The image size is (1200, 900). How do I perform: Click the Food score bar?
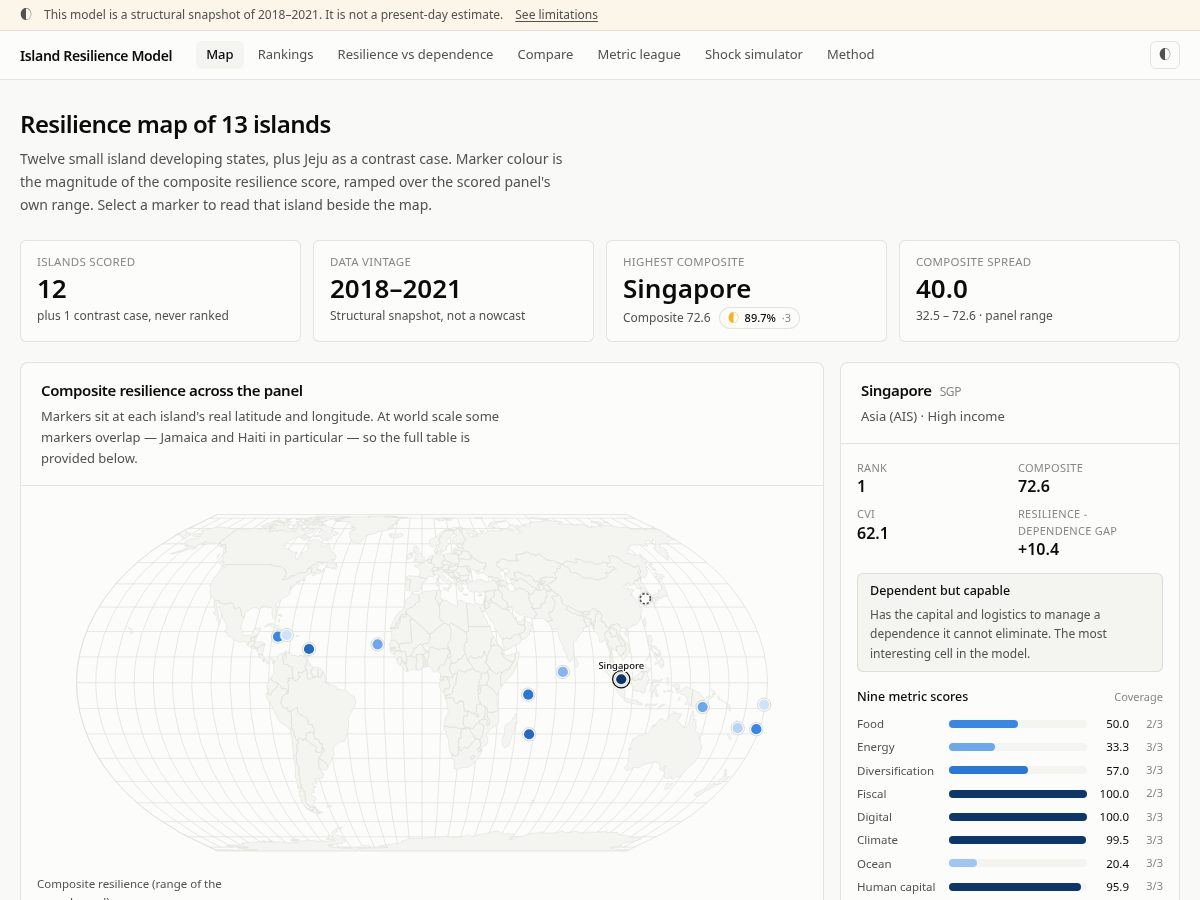coord(1017,724)
